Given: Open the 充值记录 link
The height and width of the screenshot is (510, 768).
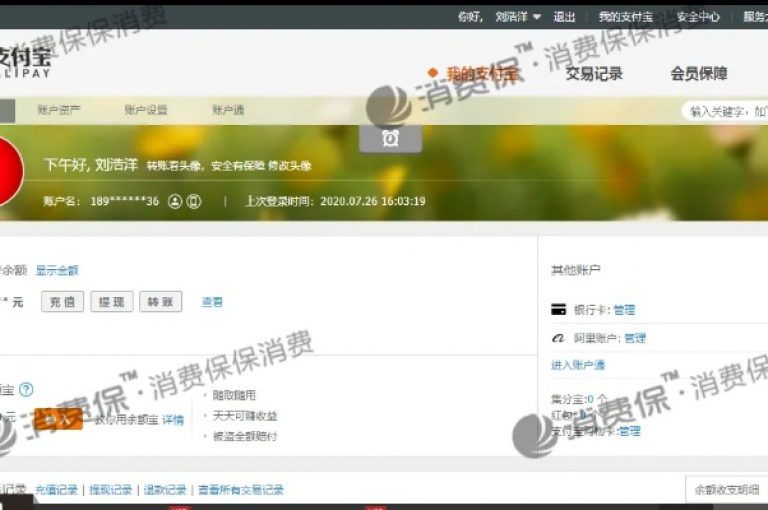Looking at the screenshot, I should (56, 489).
